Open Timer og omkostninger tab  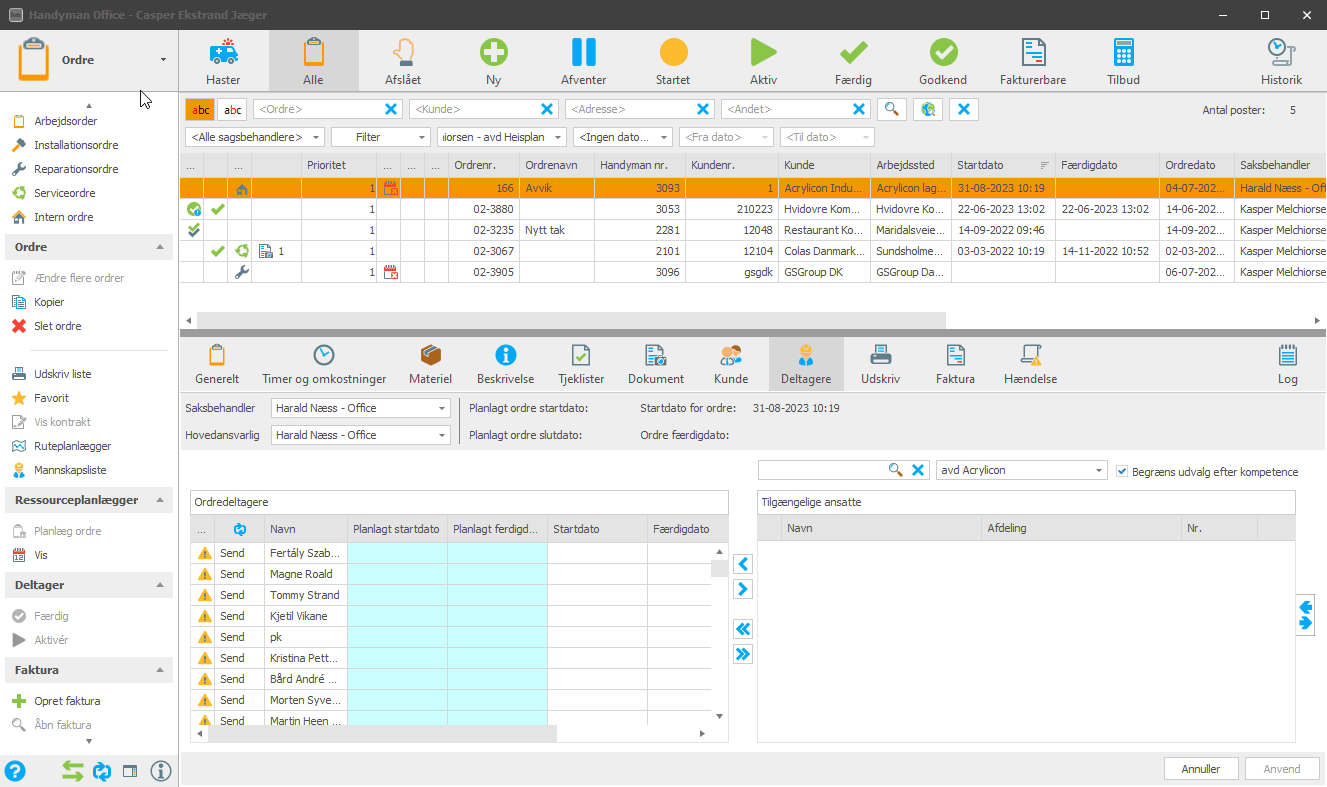tap(324, 364)
